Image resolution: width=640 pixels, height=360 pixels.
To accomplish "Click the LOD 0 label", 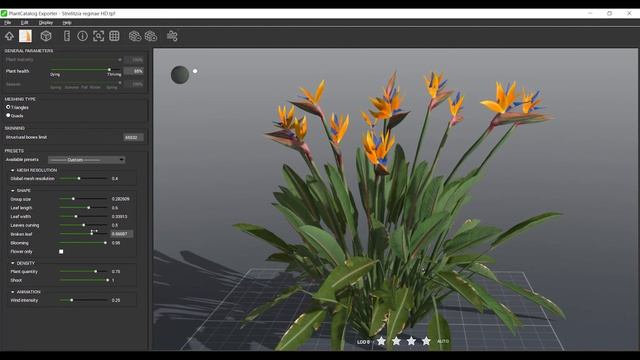I will point(363,342).
